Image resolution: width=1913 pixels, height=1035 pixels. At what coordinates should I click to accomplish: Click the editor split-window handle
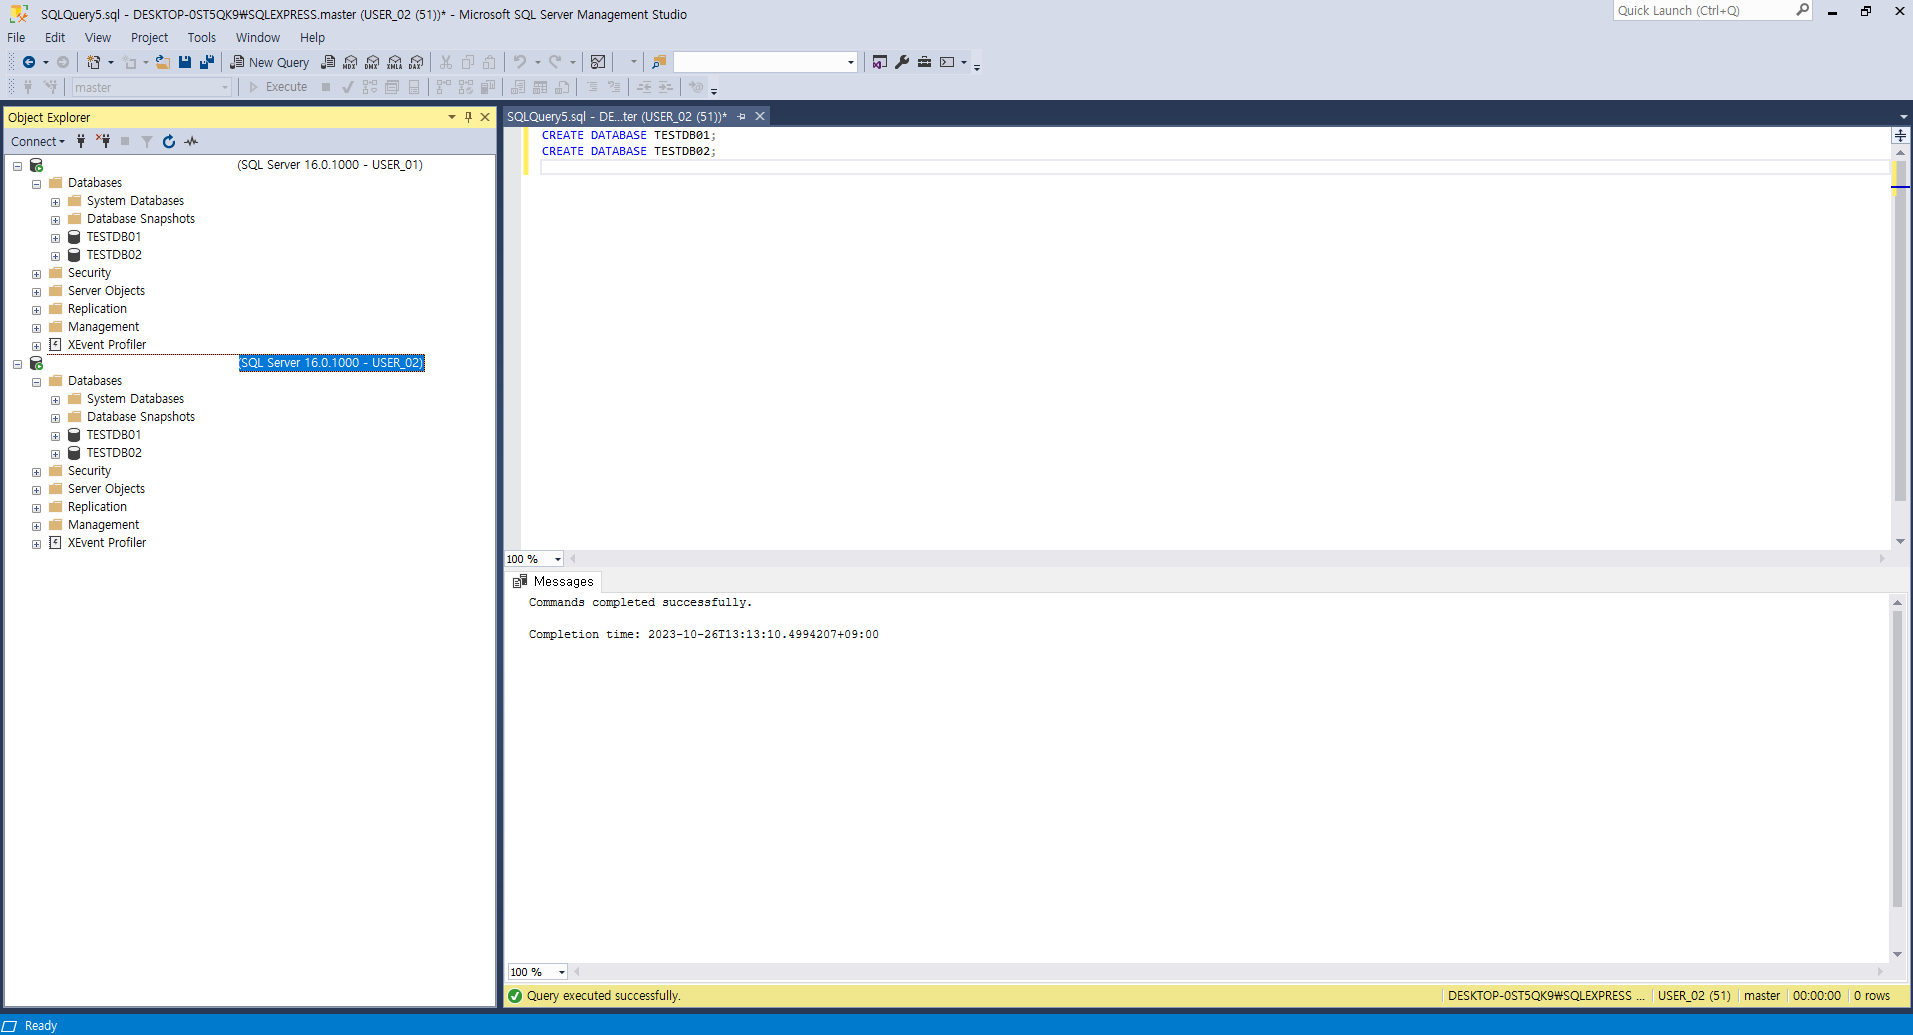1900,135
